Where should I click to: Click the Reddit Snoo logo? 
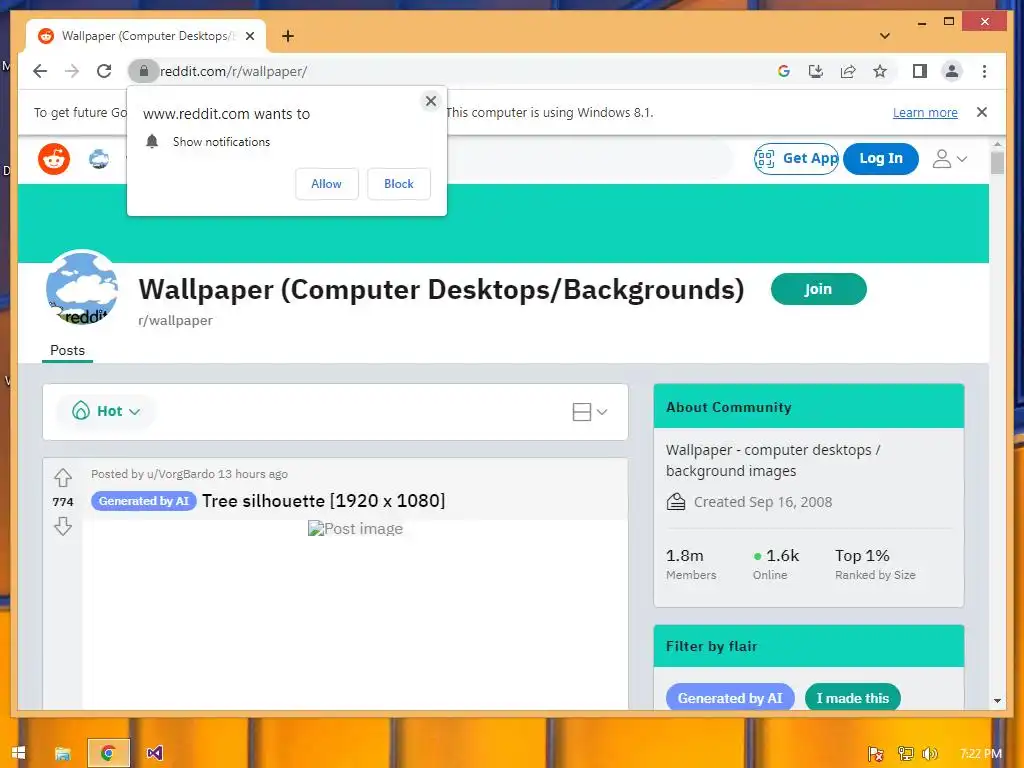click(x=54, y=159)
